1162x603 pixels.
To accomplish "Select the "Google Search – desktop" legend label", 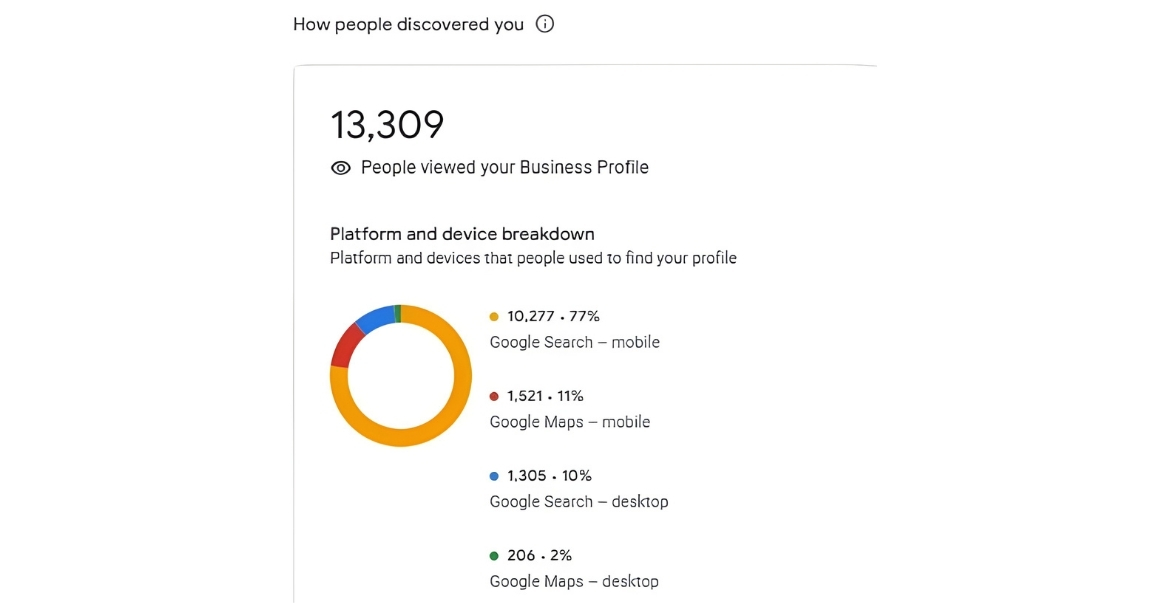I will (578, 501).
